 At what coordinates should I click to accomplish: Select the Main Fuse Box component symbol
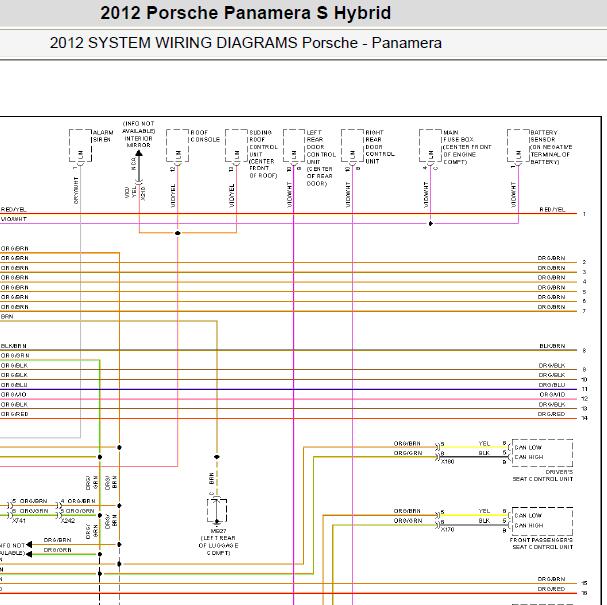coord(430,146)
